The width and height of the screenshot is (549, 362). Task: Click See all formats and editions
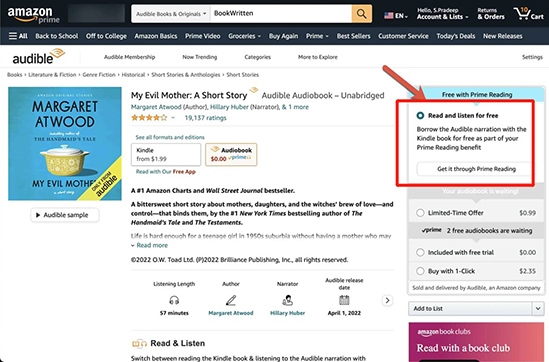170,137
